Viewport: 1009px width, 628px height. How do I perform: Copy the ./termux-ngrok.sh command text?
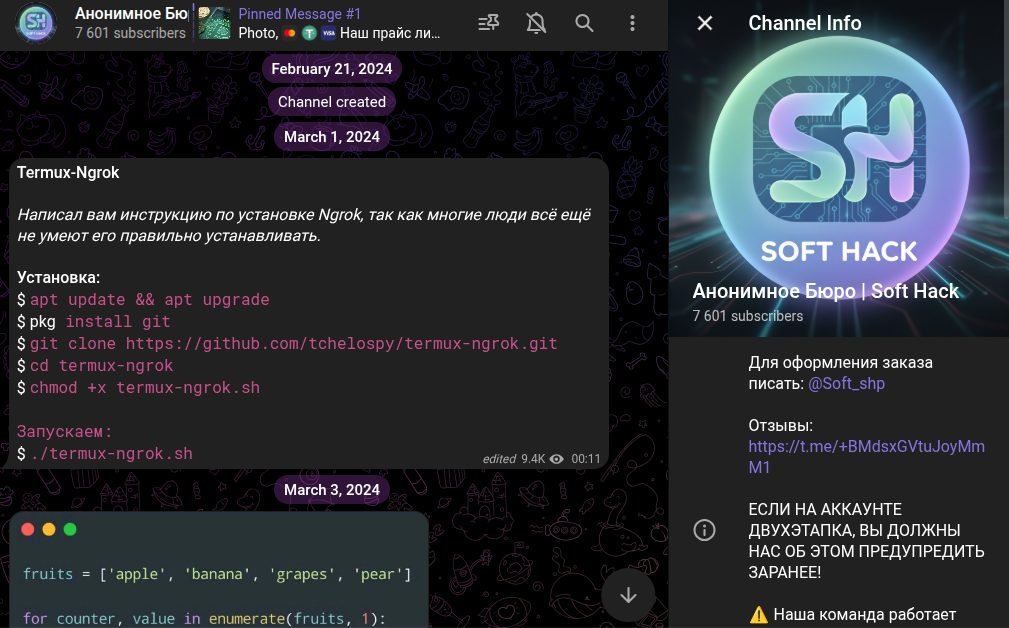(111, 454)
